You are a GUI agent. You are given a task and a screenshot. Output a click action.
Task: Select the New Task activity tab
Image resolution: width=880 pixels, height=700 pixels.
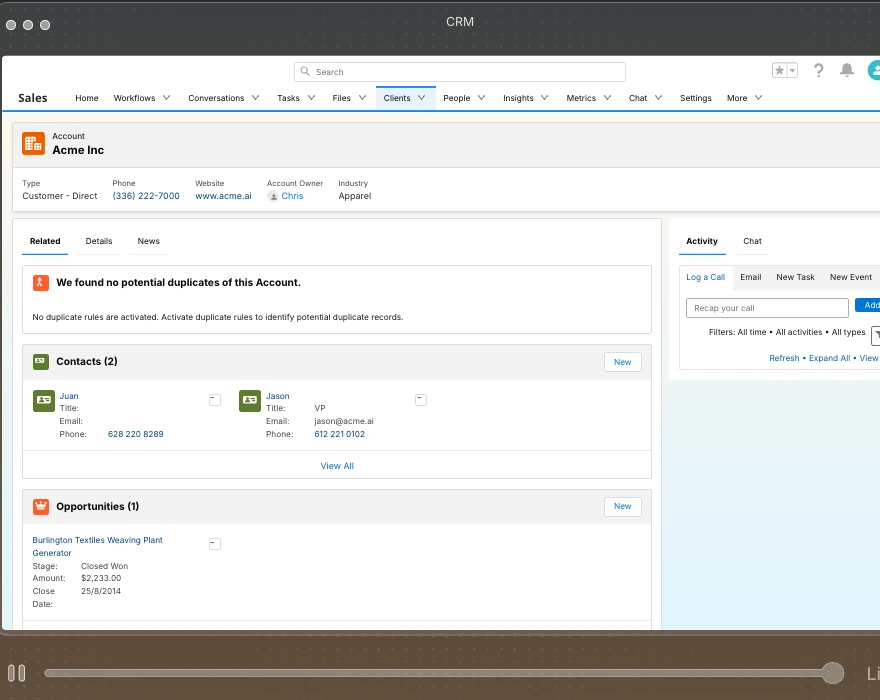[795, 277]
